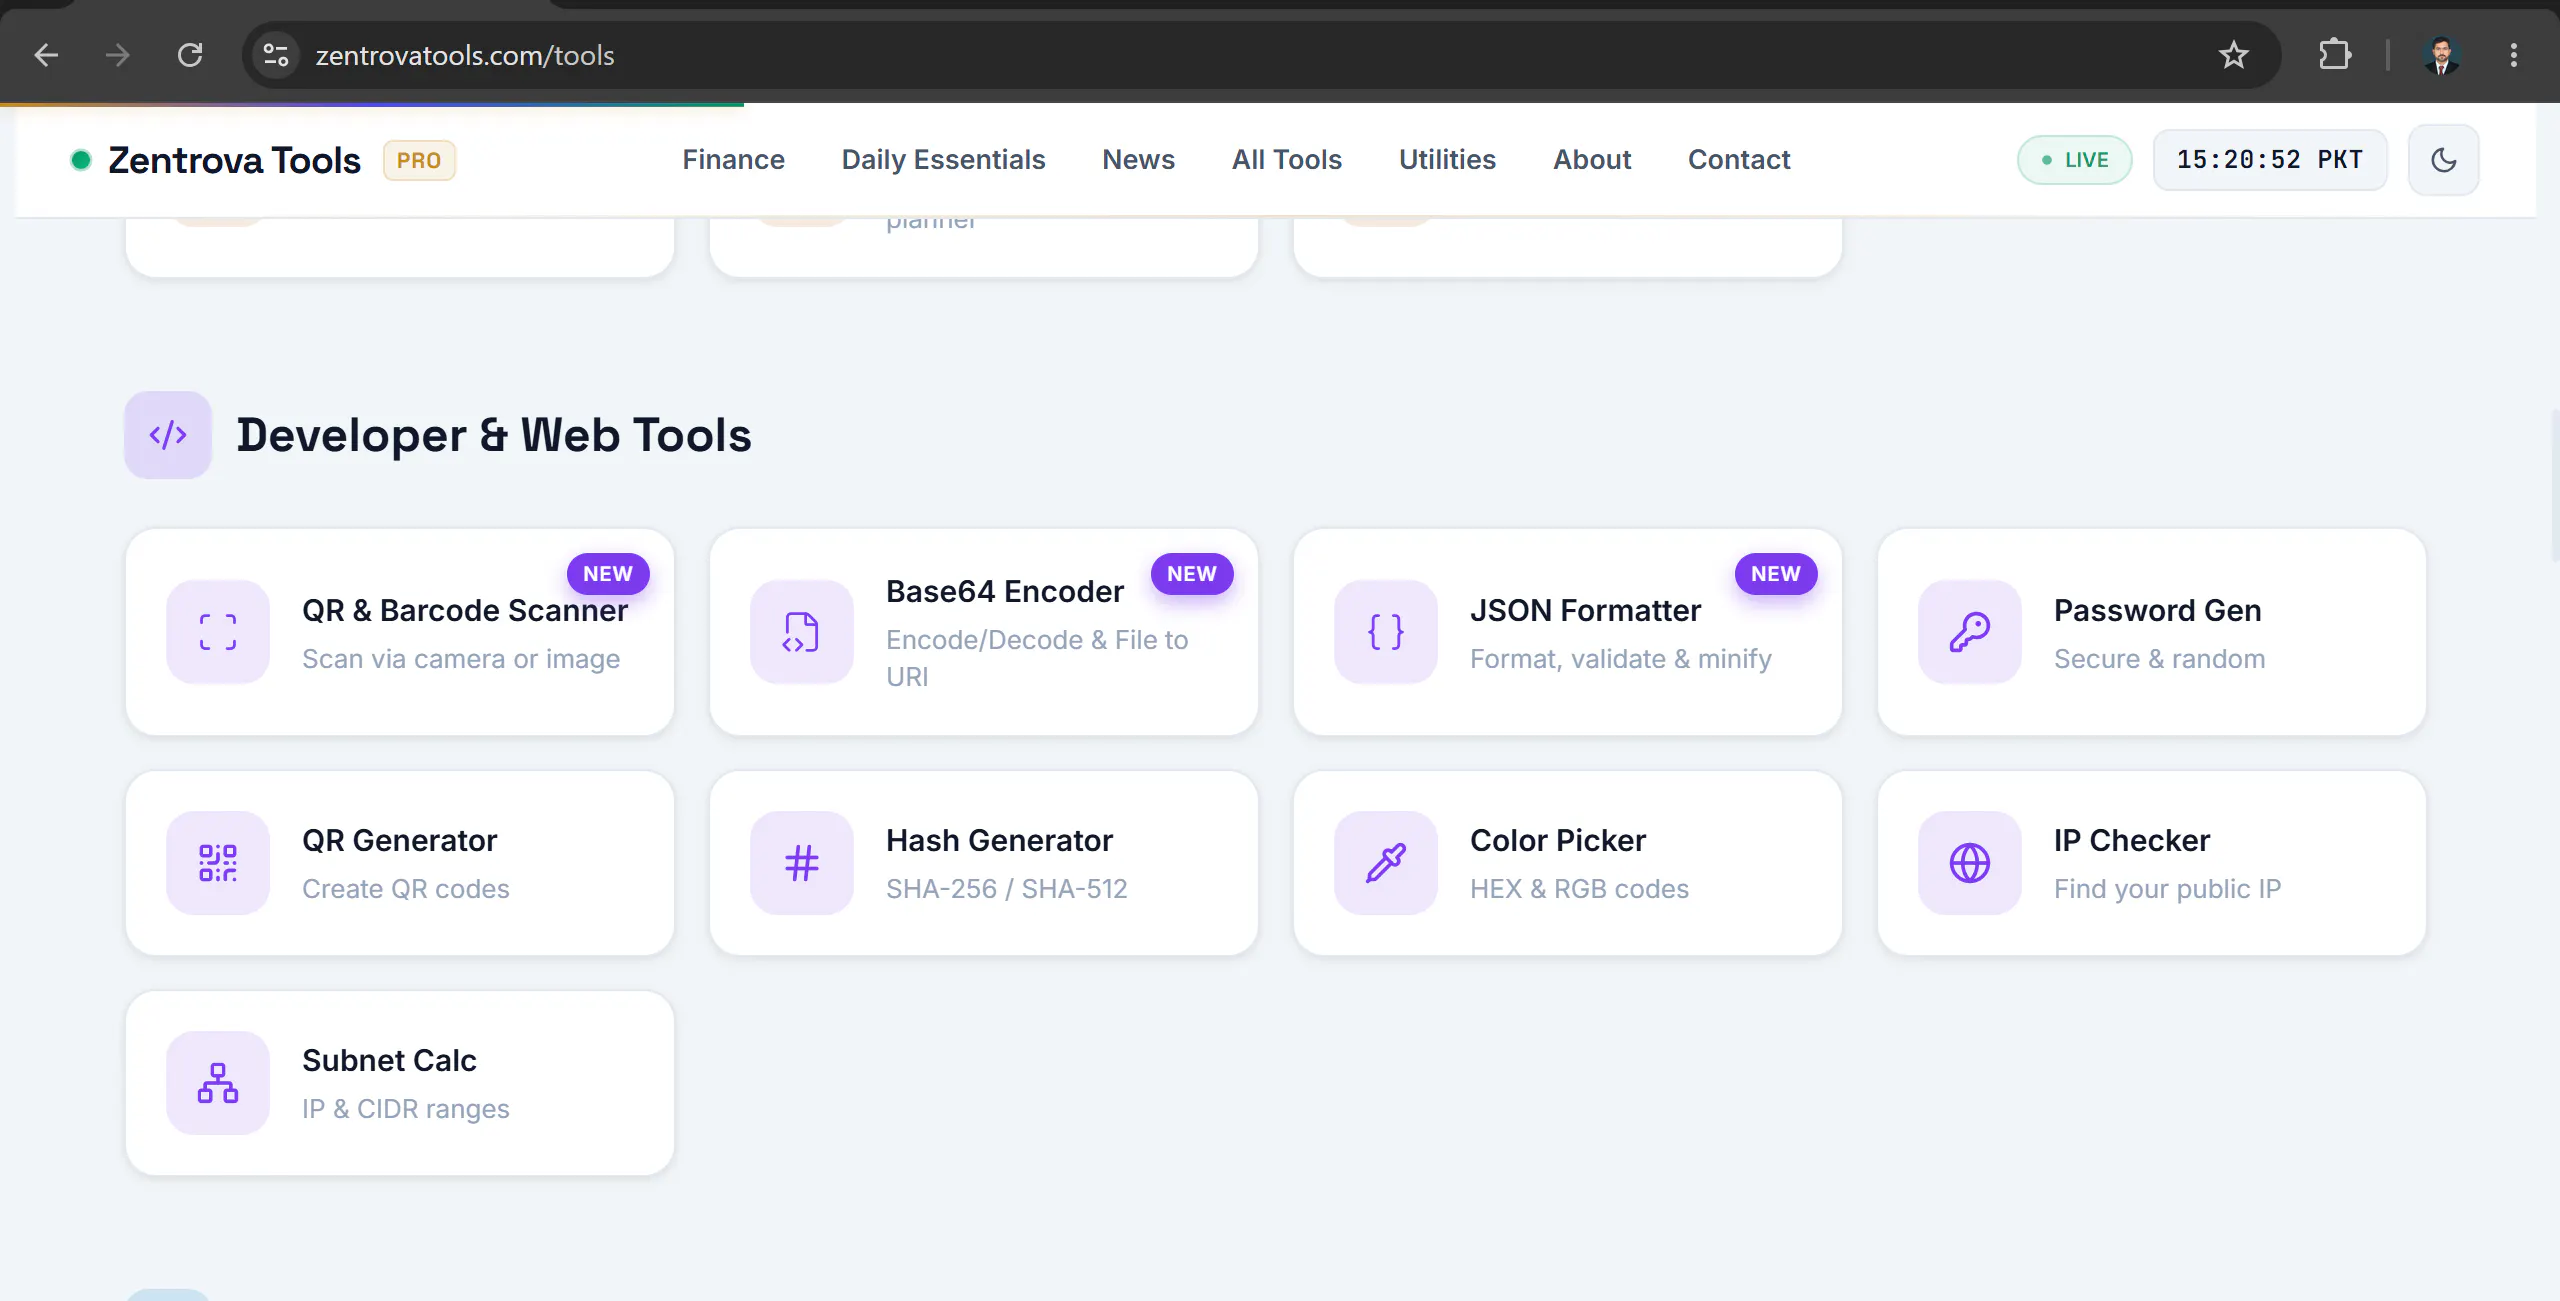Image resolution: width=2560 pixels, height=1301 pixels.
Task: Click the QR & Barcode Scanner frame icon
Action: coord(218,632)
